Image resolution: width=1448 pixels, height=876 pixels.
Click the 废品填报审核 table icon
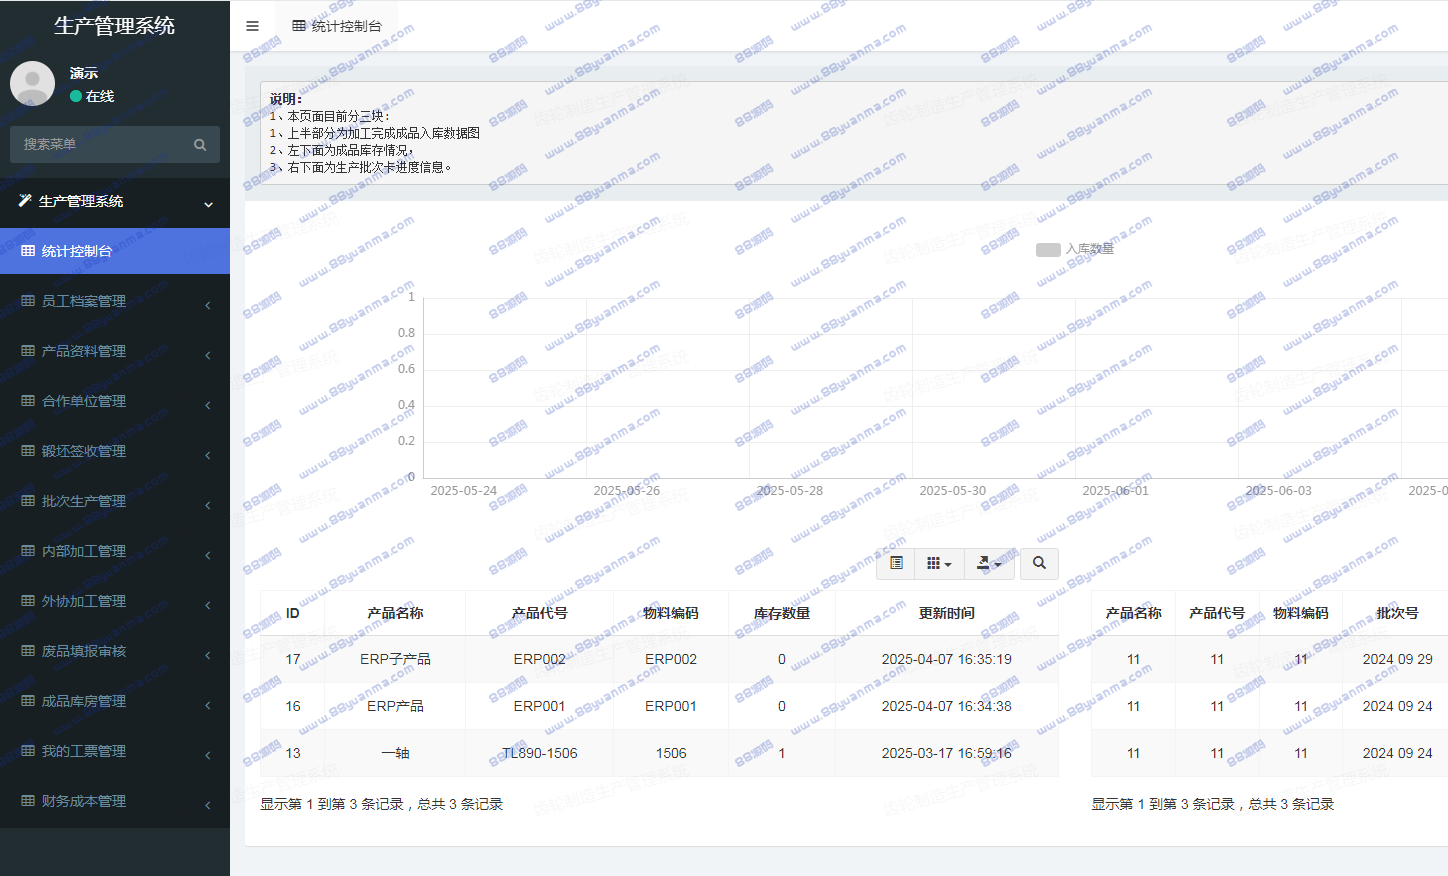28,651
